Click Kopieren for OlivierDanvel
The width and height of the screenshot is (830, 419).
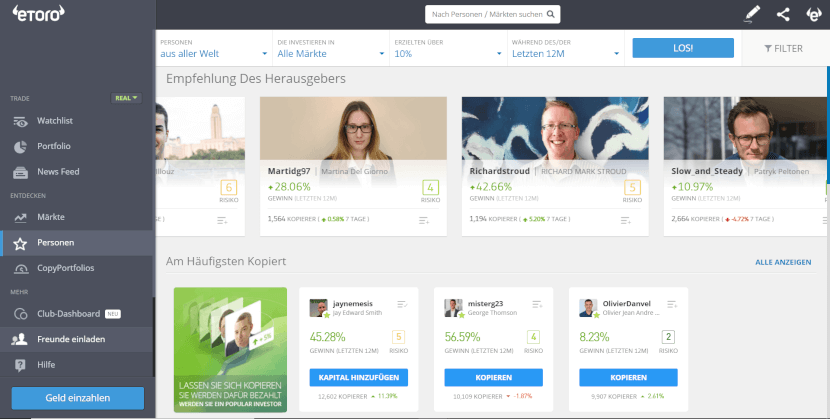tap(628, 378)
